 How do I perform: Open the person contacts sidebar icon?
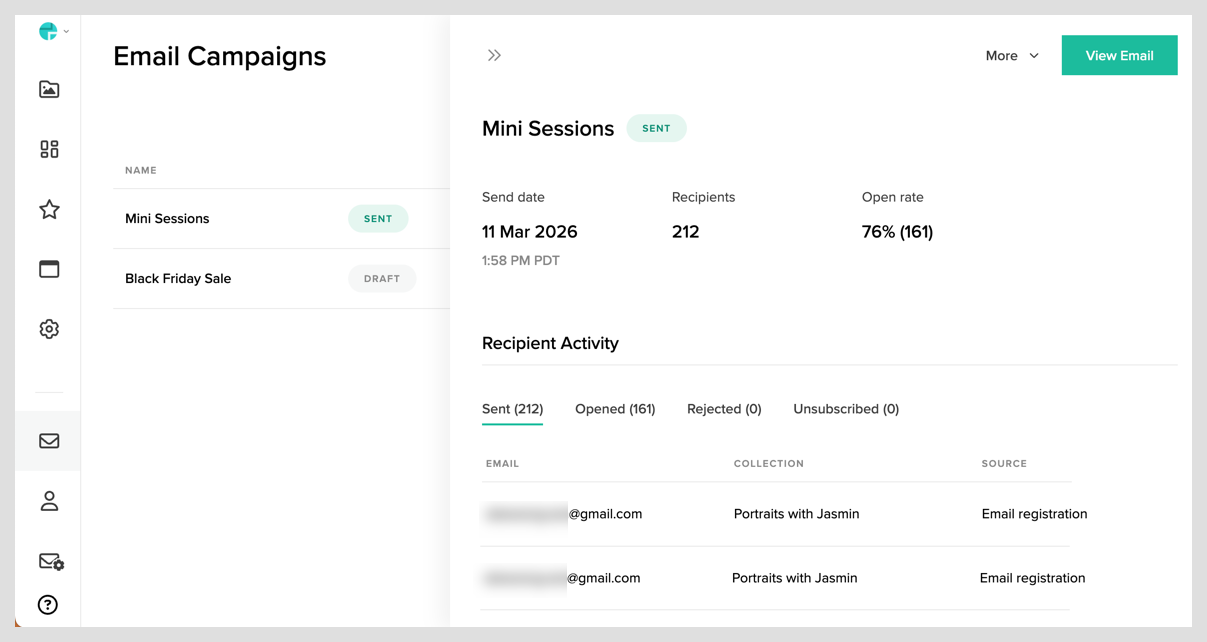(49, 501)
